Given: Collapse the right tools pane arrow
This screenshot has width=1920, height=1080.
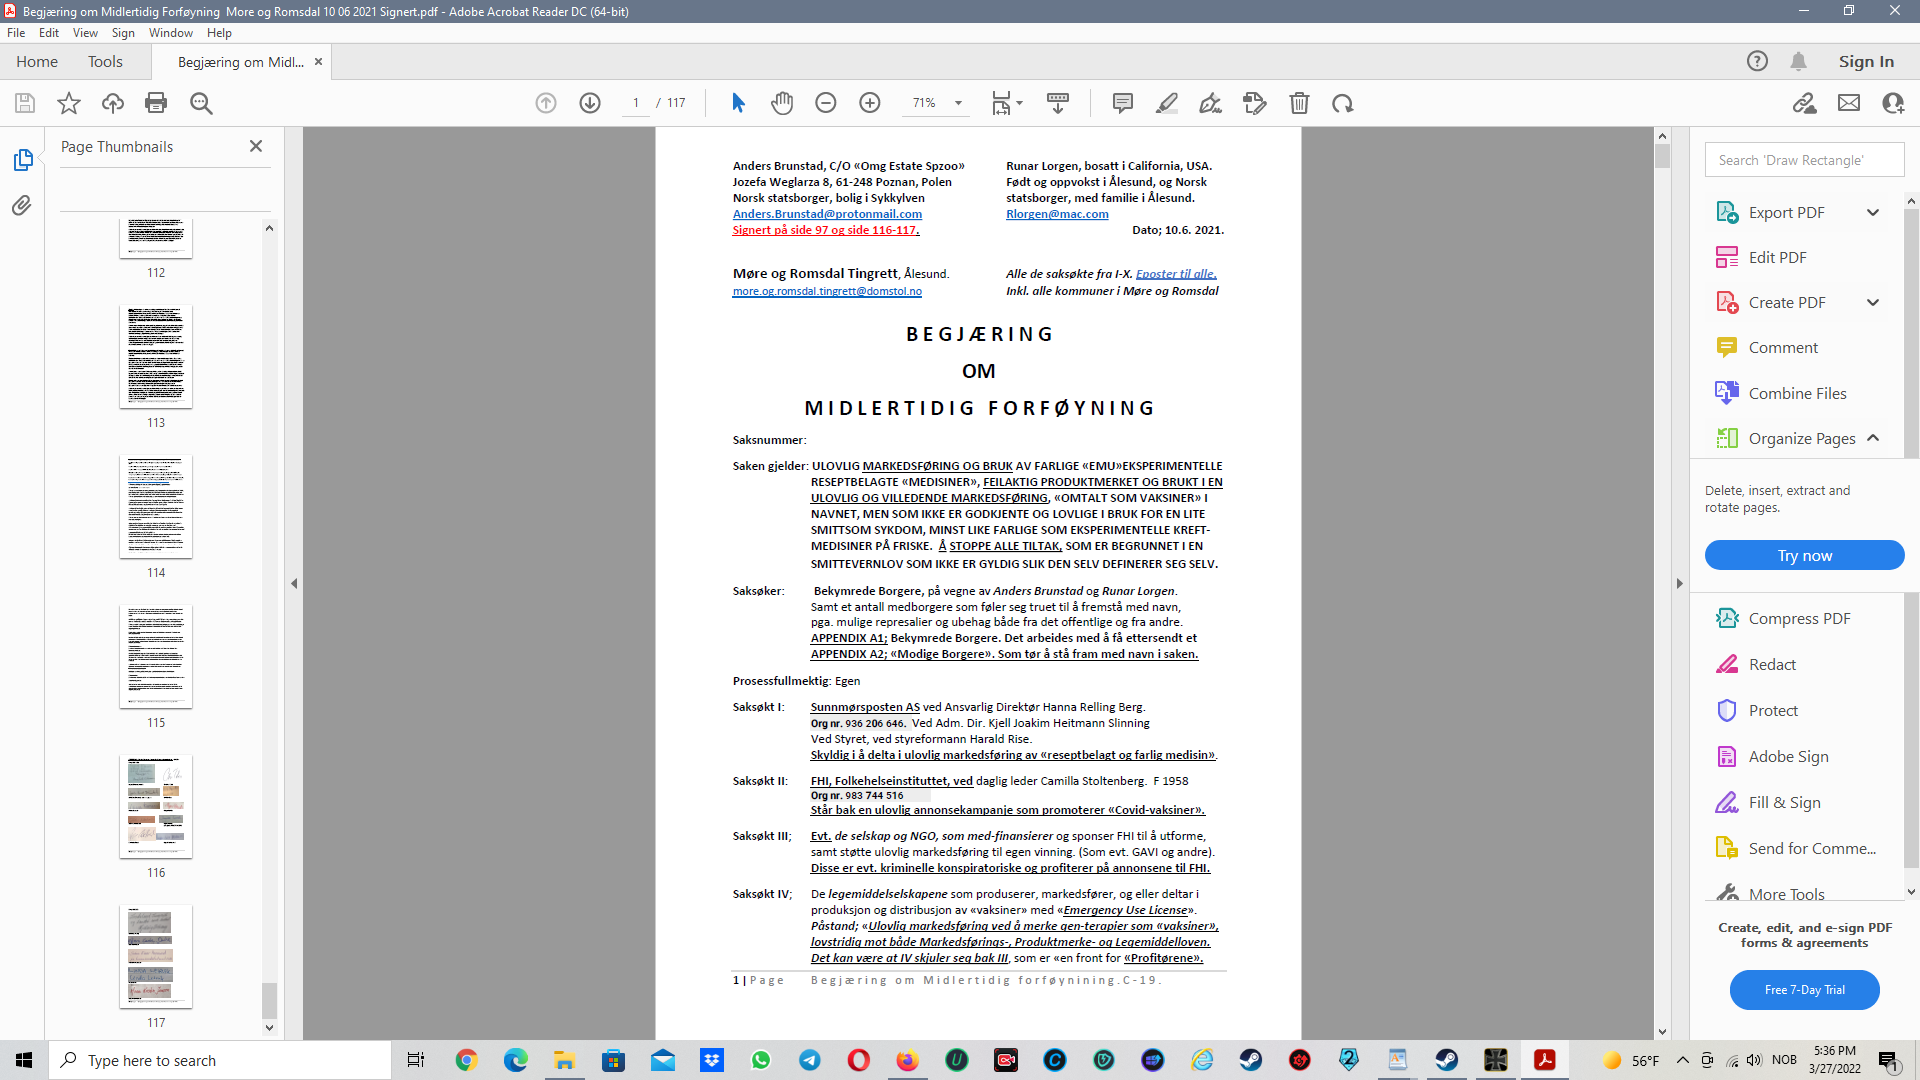Looking at the screenshot, I should [x=1679, y=583].
